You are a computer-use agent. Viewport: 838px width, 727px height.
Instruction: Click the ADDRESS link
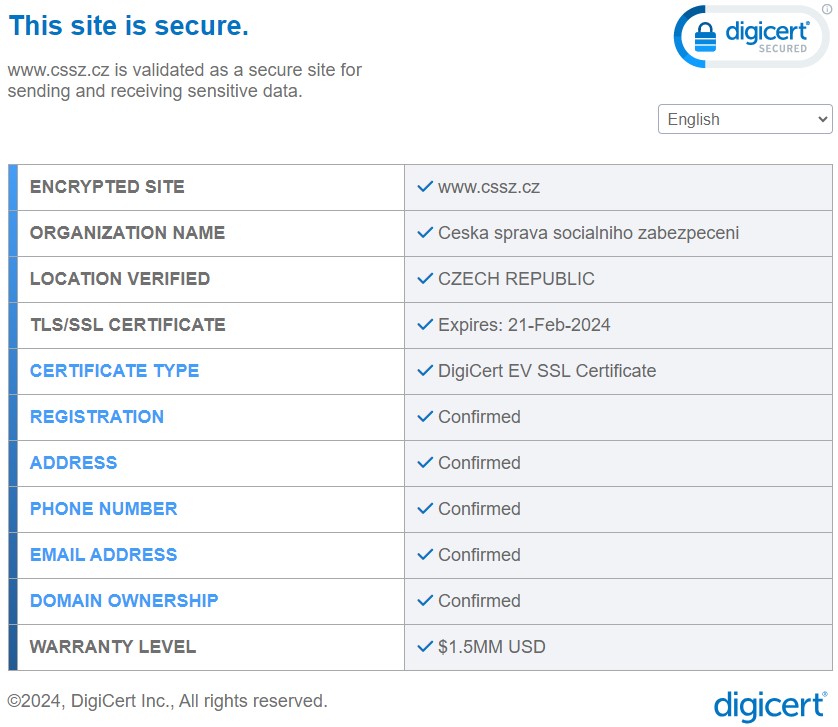[73, 463]
